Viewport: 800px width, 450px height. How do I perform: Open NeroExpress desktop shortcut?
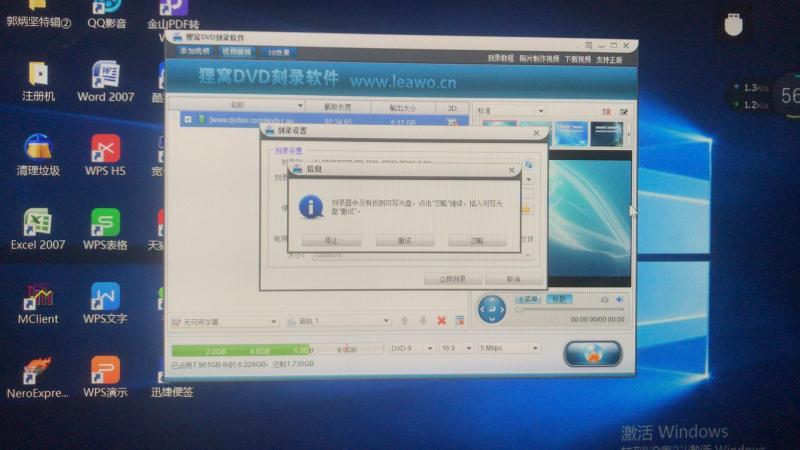point(37,378)
